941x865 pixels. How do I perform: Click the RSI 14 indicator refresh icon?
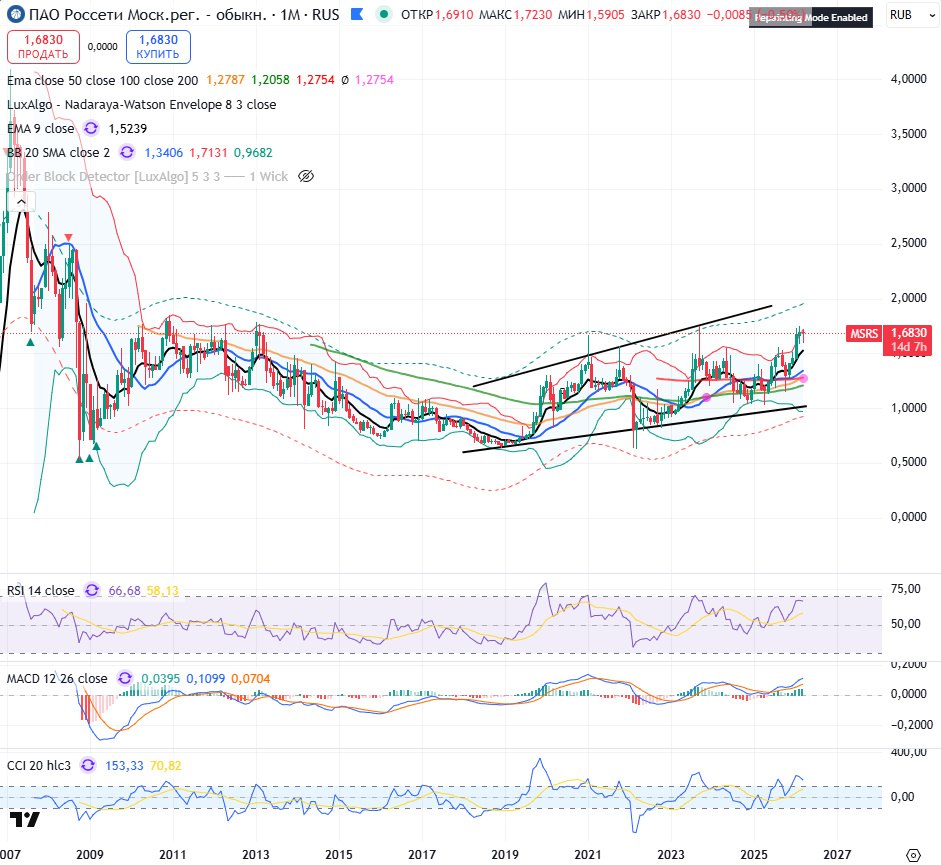pyautogui.click(x=91, y=591)
